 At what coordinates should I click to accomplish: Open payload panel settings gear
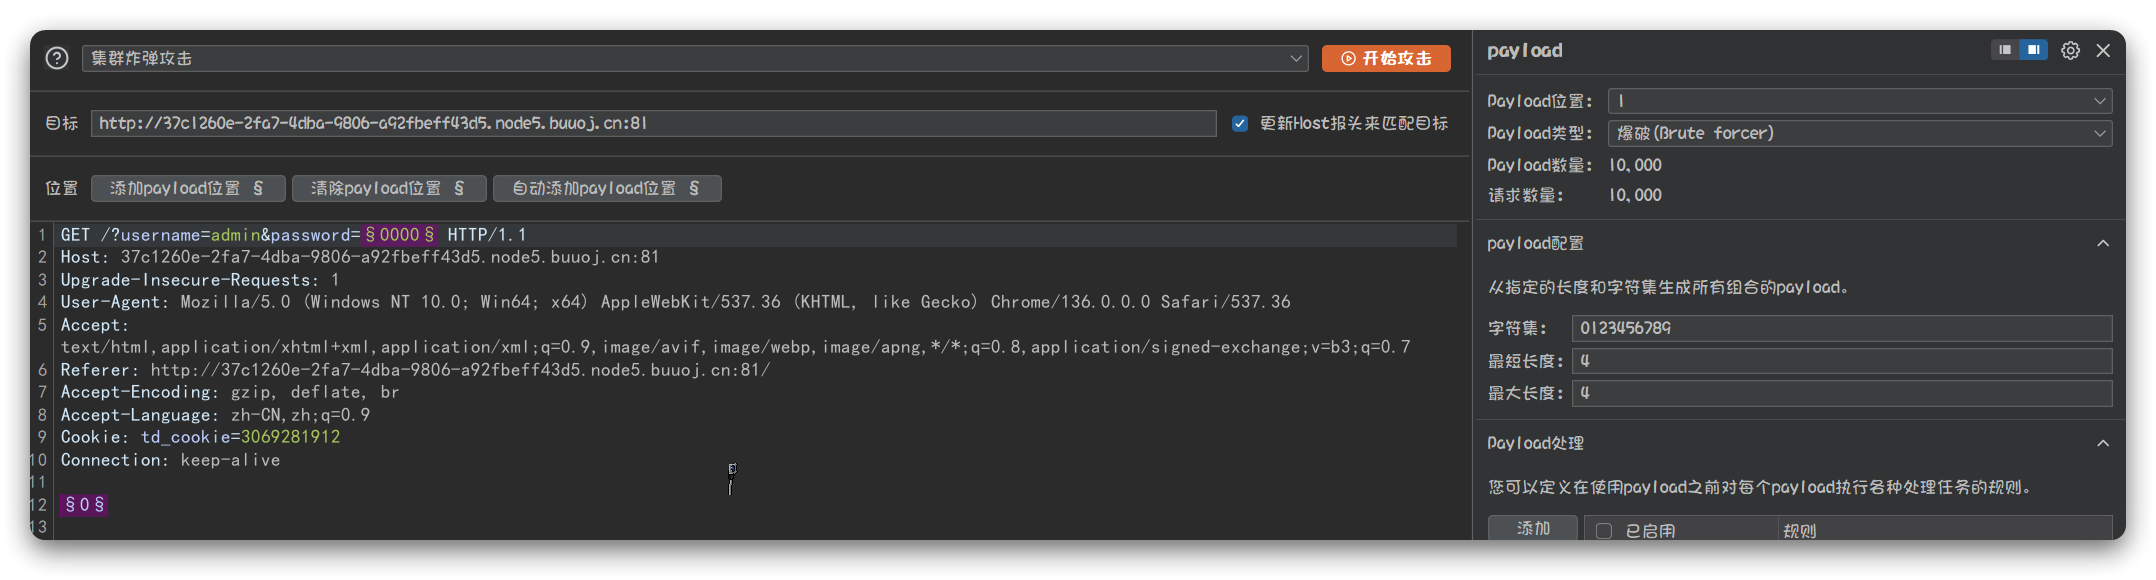(2070, 50)
